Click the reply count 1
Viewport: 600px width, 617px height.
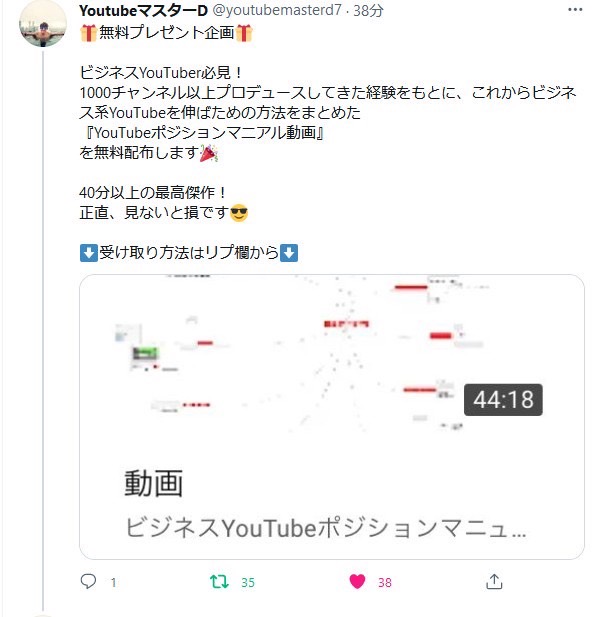click(x=113, y=582)
